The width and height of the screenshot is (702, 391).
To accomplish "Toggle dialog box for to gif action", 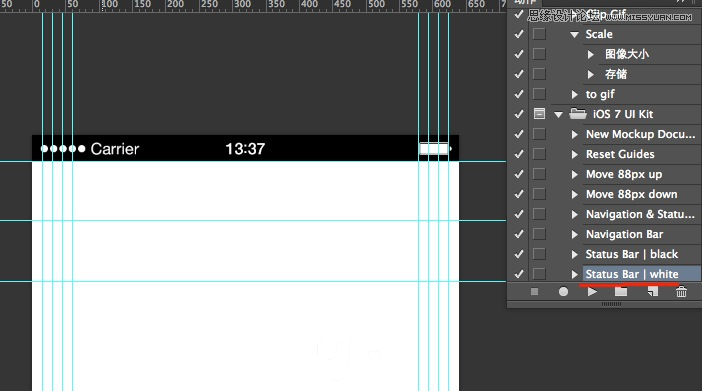I will [539, 94].
